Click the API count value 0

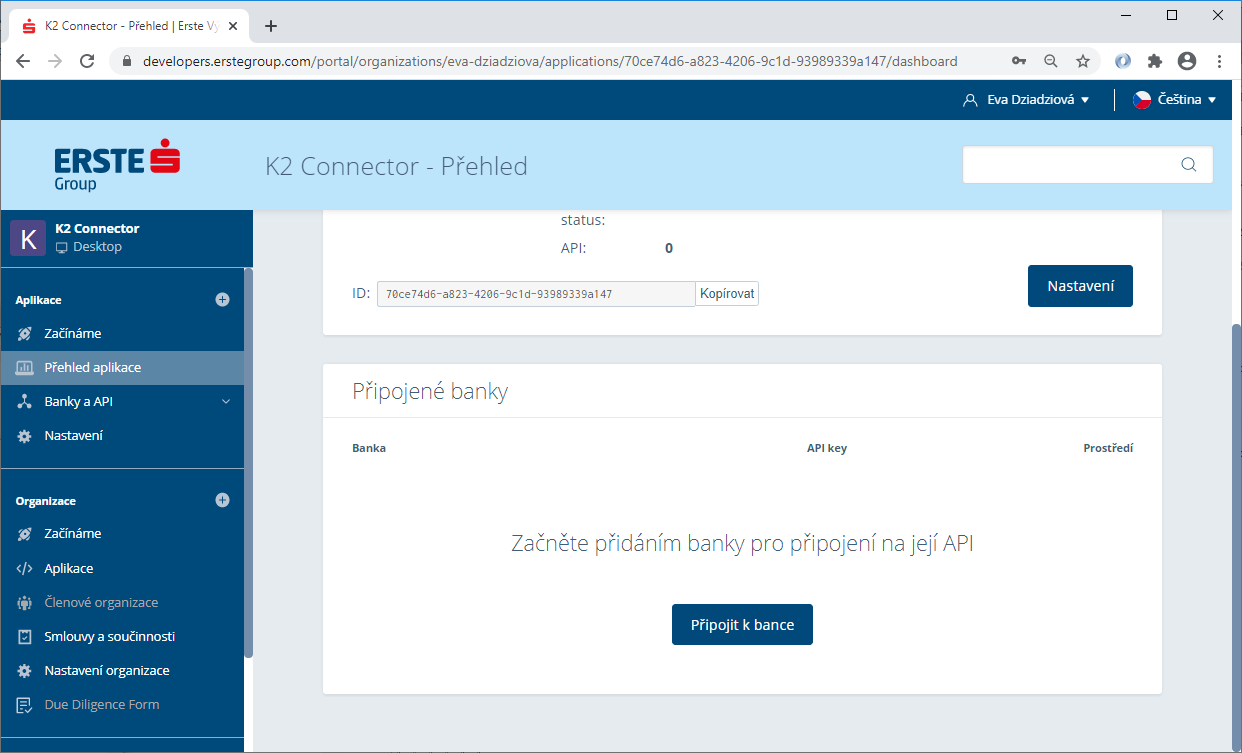pyautogui.click(x=669, y=248)
